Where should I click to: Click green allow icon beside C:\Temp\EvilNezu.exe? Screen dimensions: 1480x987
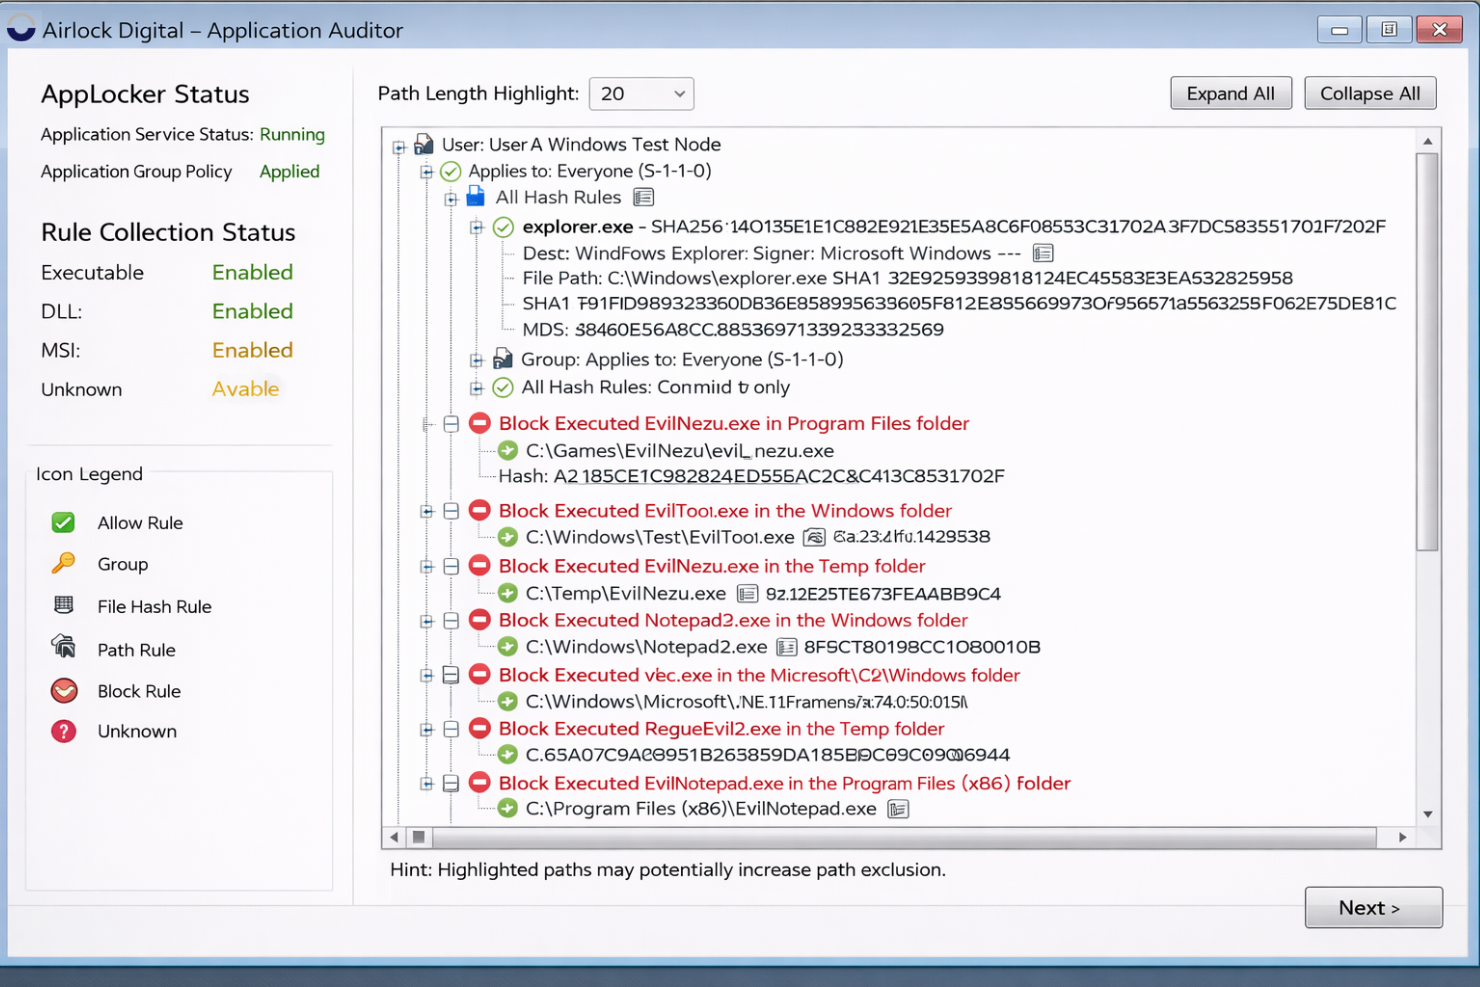(508, 593)
